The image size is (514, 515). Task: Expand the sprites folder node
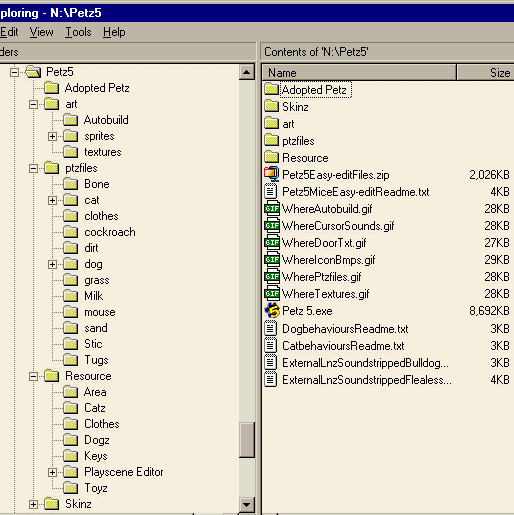52,136
